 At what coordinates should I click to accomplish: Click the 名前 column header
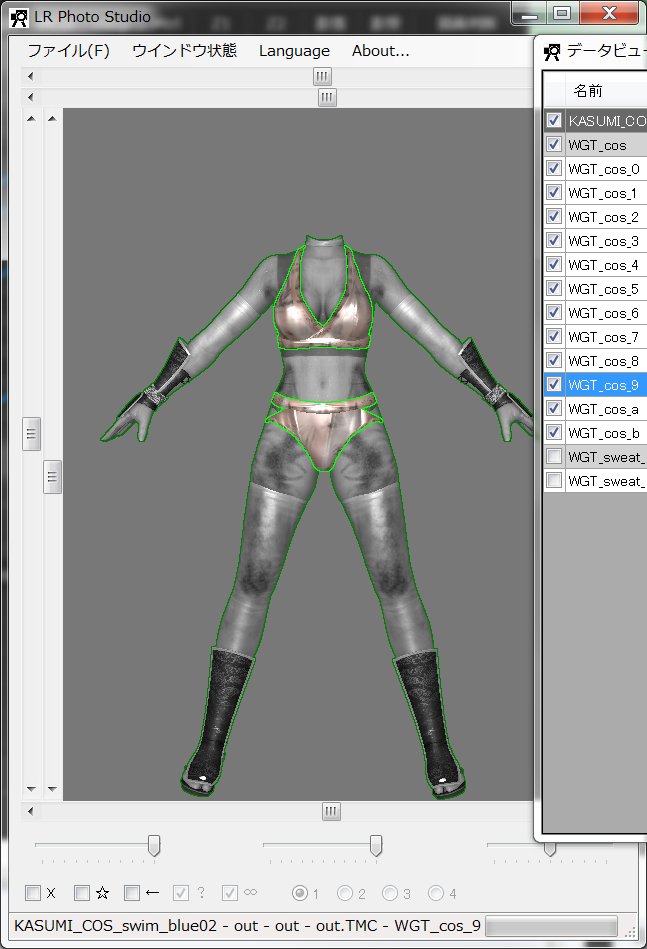pos(606,91)
